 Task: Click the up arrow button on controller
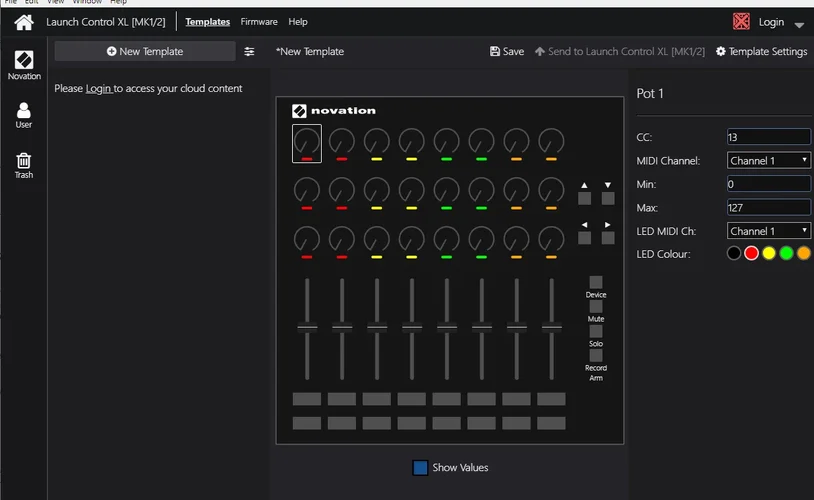click(584, 198)
